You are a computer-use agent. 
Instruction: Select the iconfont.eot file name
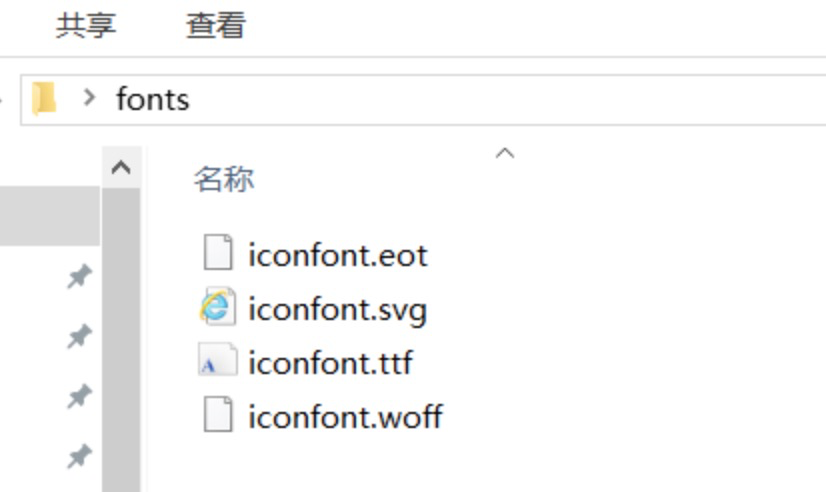338,255
